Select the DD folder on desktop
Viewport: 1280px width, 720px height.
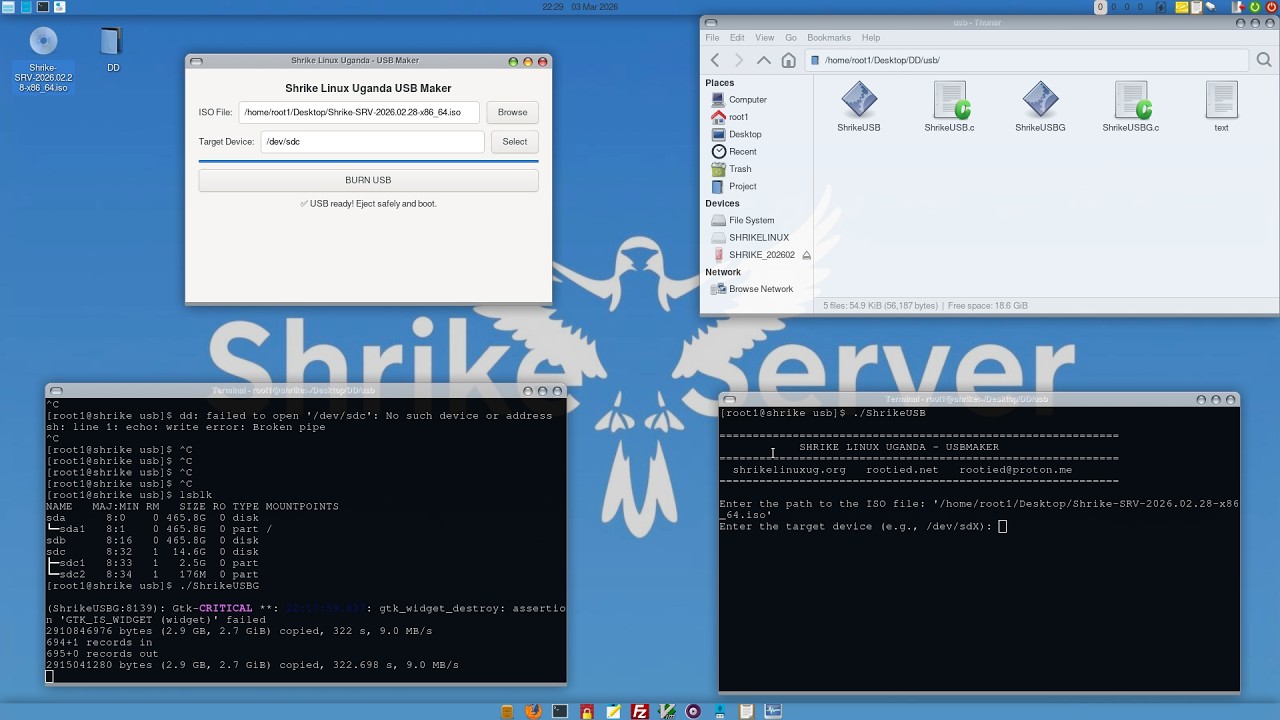coord(112,50)
